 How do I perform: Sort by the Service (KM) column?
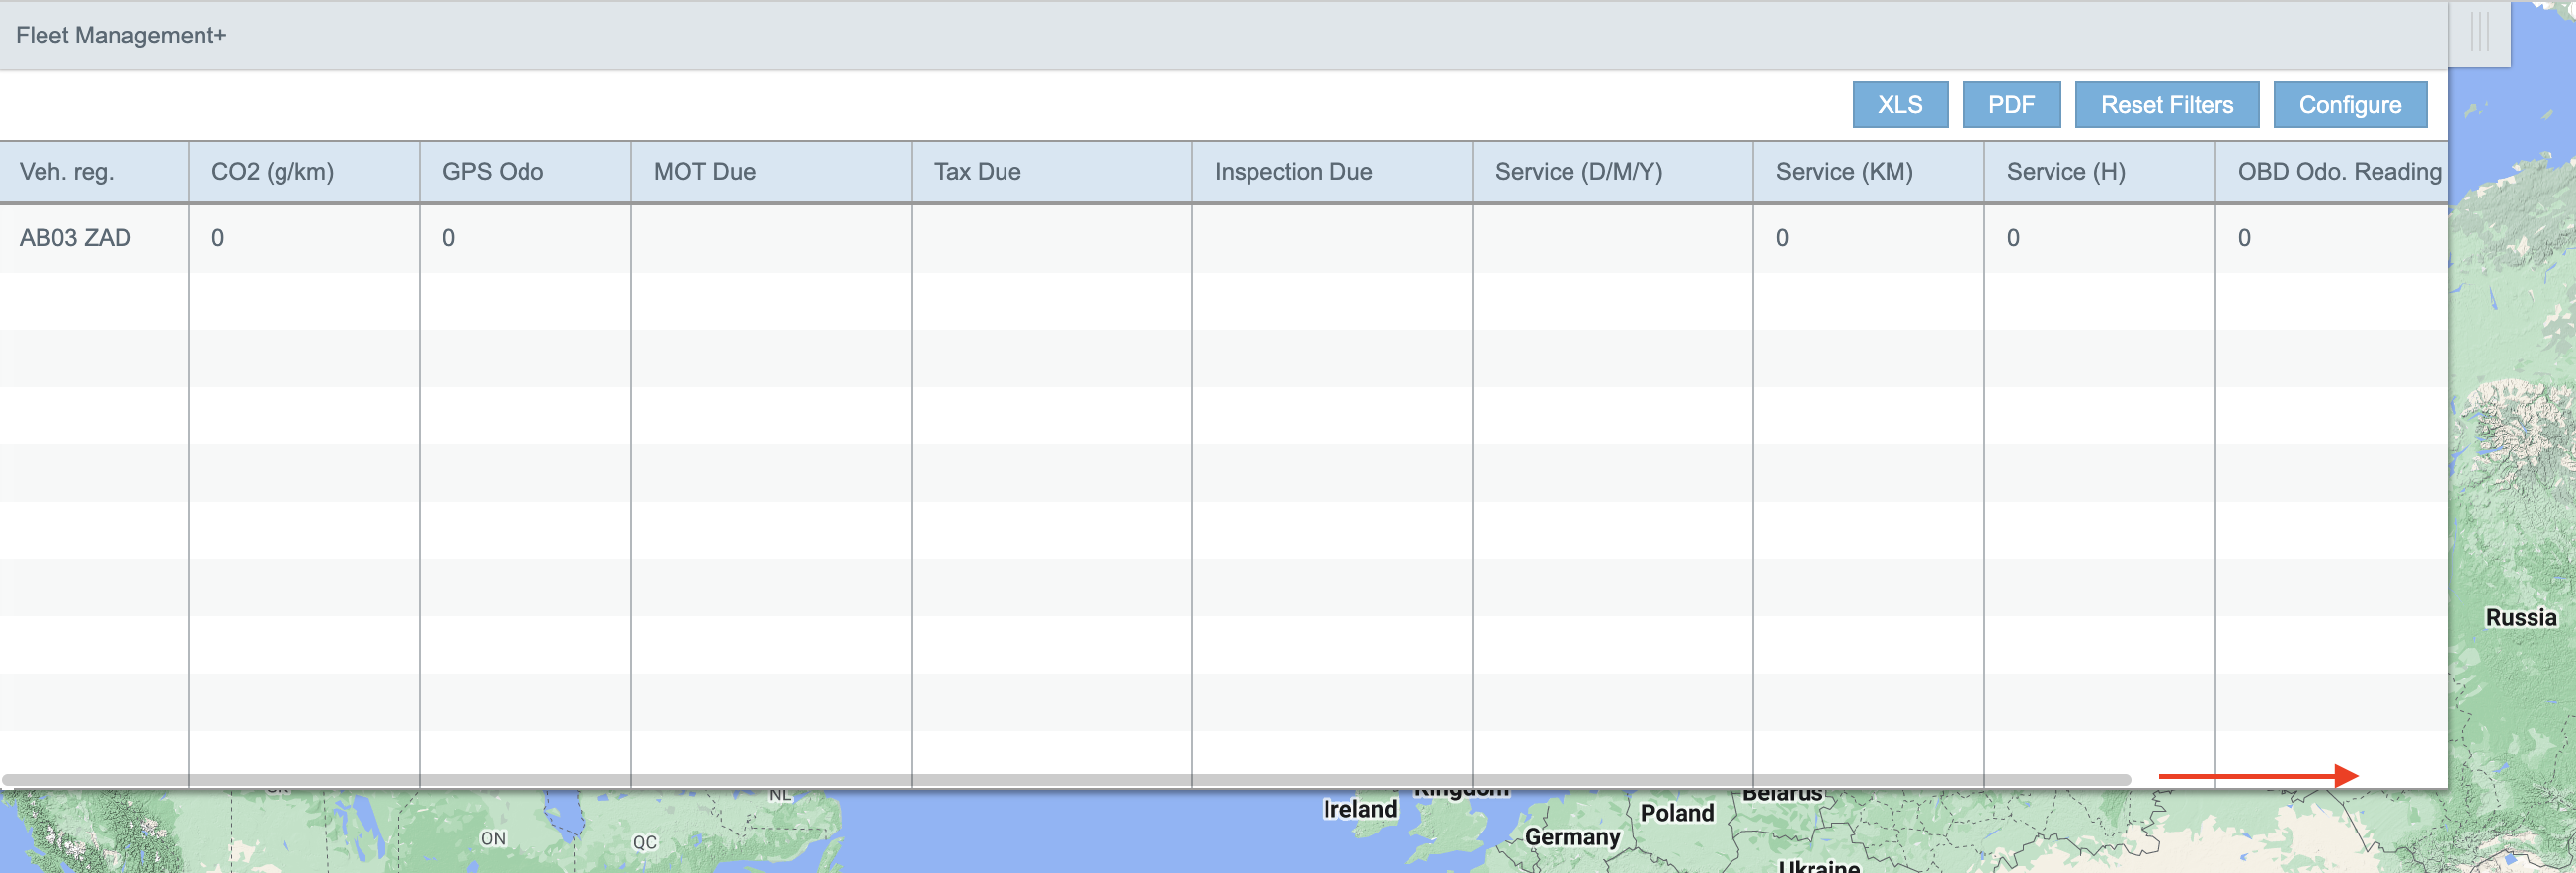(1843, 172)
